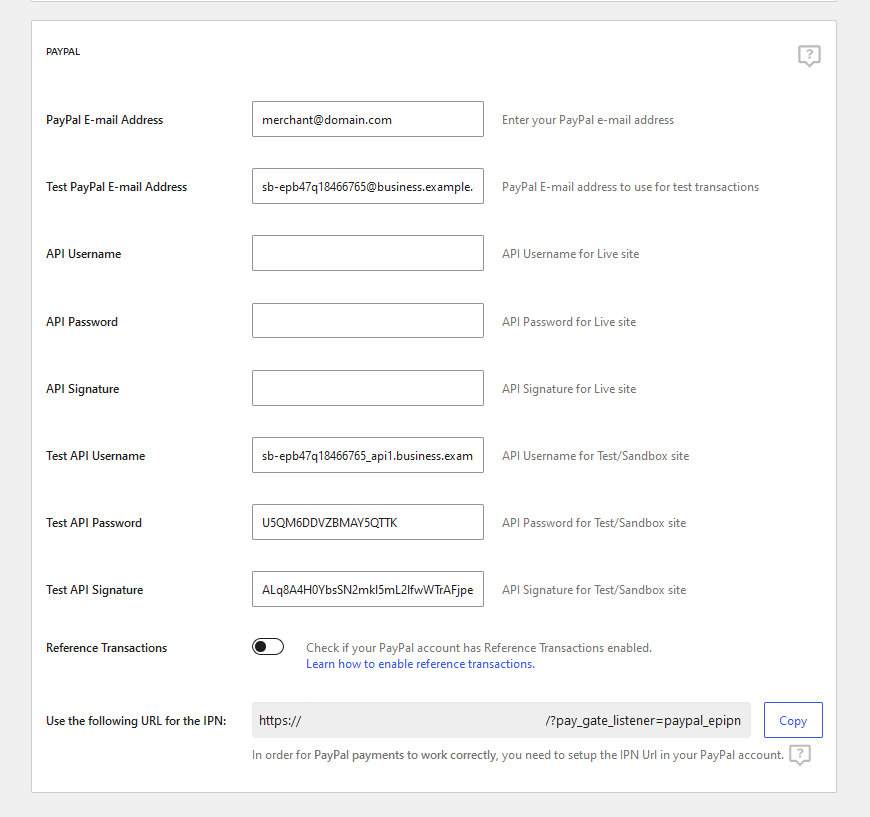Screen dimensions: 870x817
Task: Click the 'Check if your PayPal account' description
Action: [x=479, y=648]
